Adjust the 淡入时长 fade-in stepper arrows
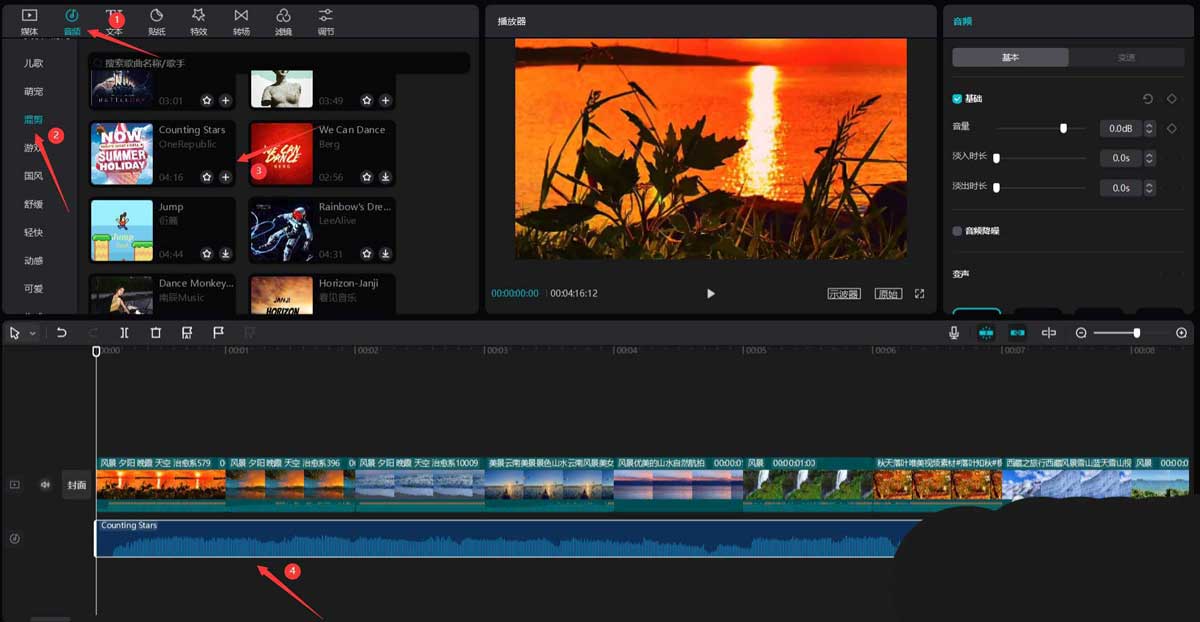This screenshot has height=622, width=1200. tap(1149, 158)
